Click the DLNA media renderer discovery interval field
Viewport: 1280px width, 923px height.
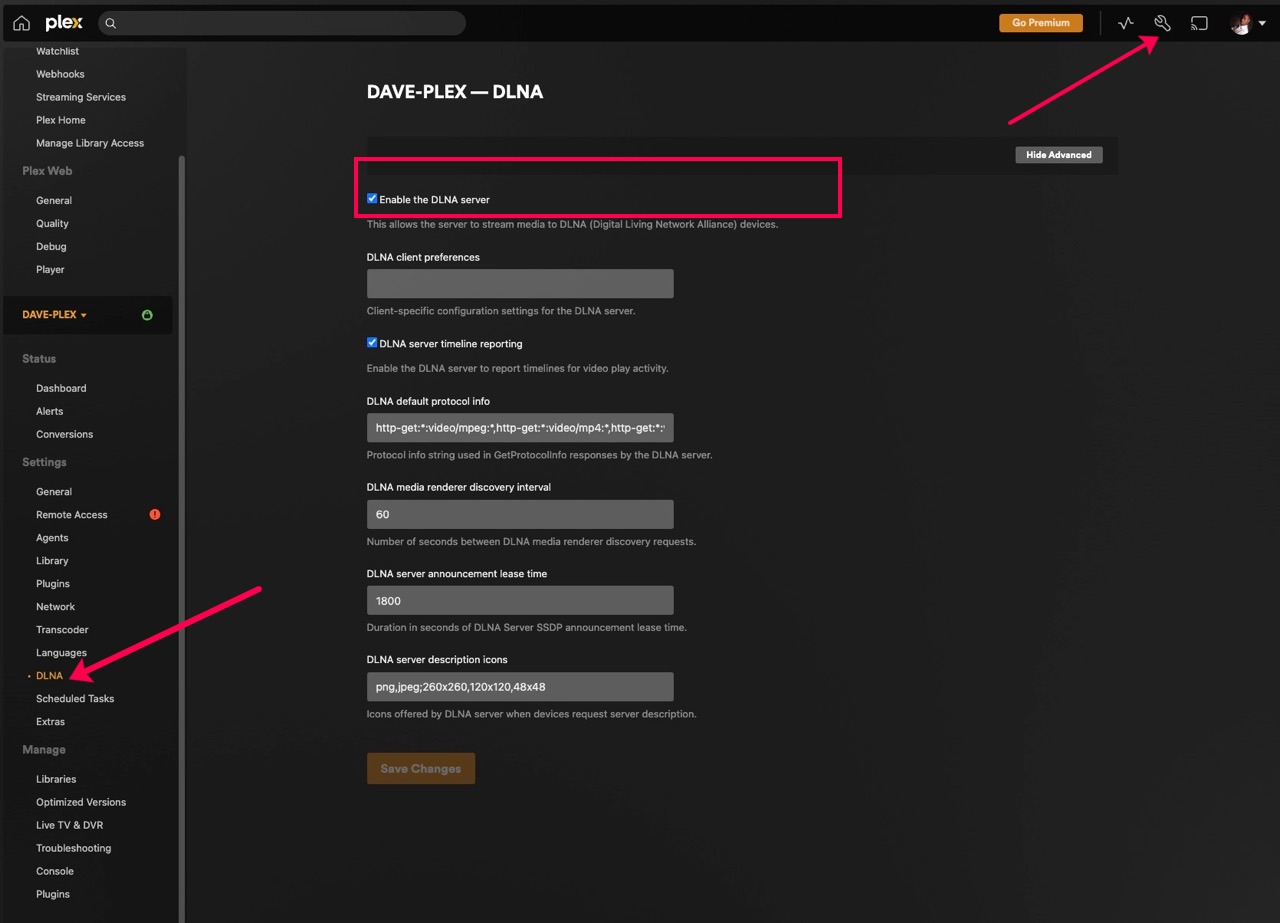click(x=519, y=513)
